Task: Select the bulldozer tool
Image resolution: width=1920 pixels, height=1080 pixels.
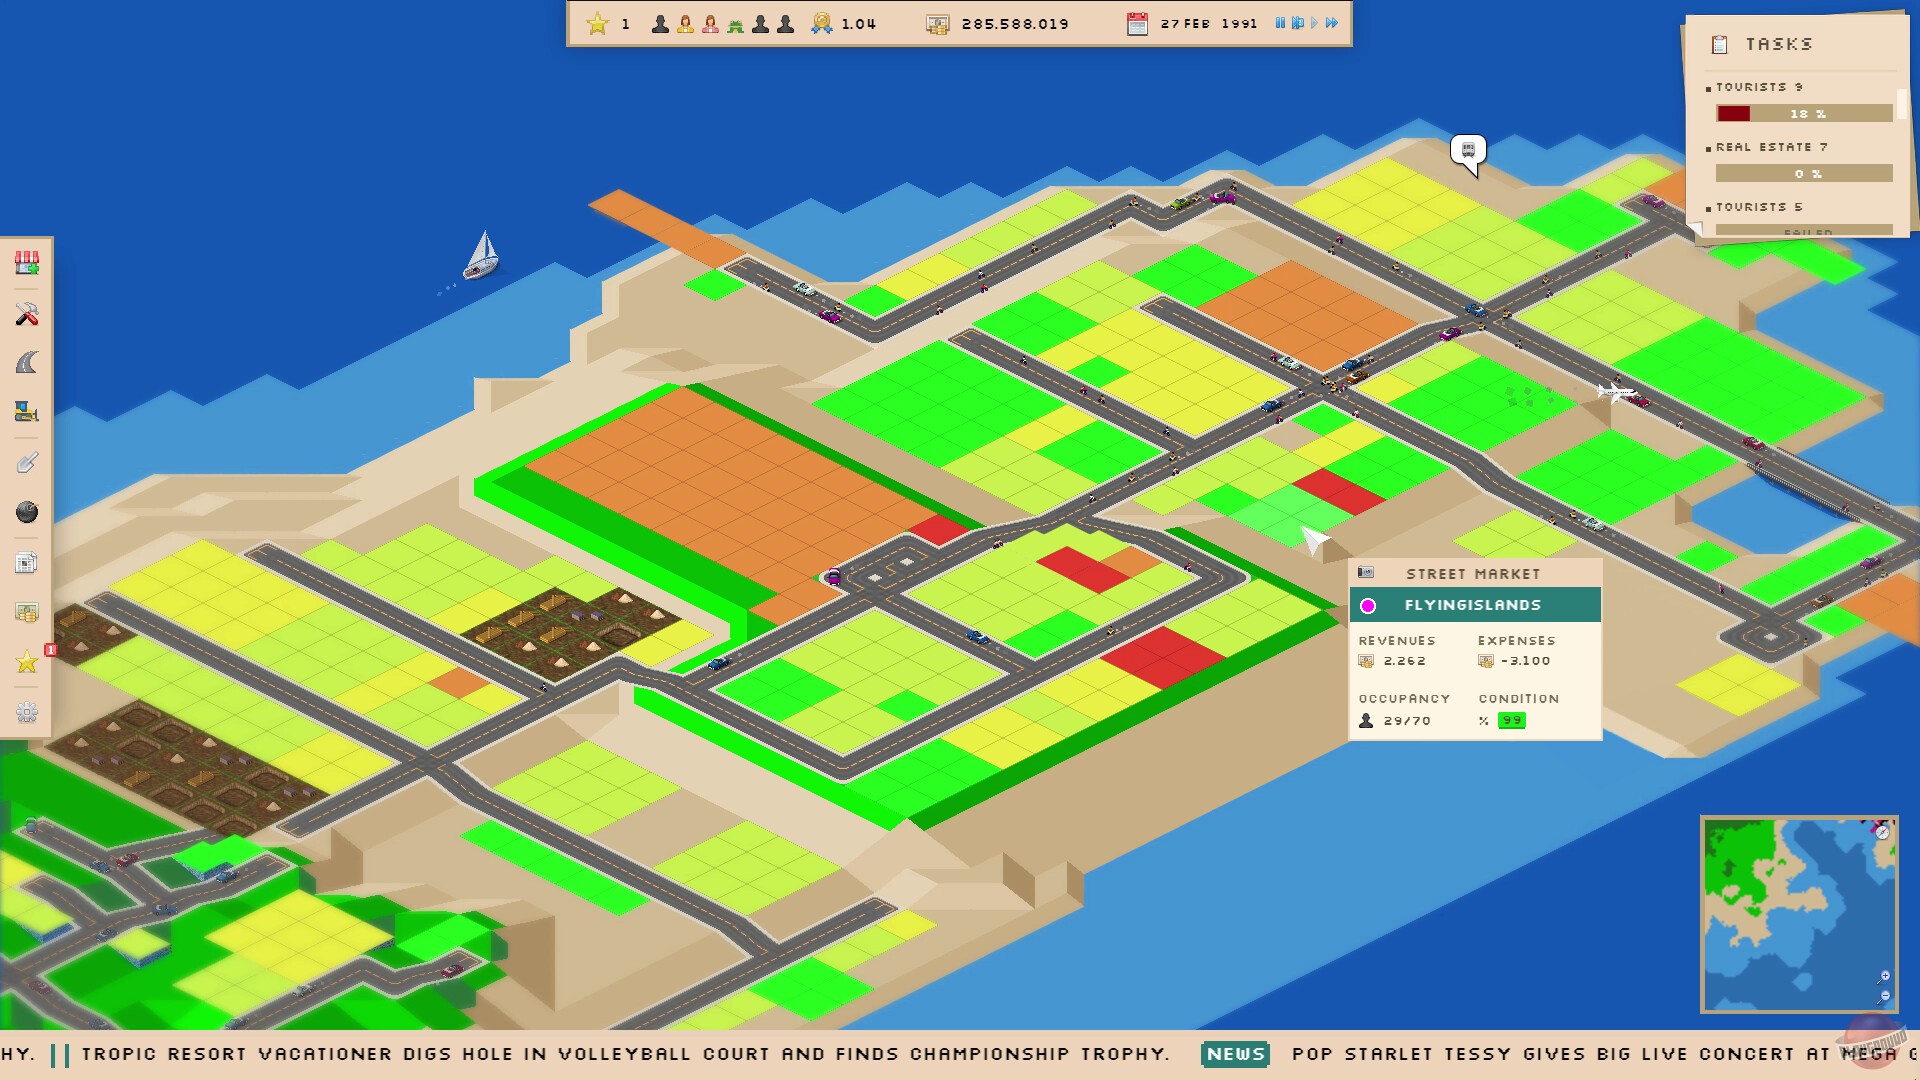Action: pyautogui.click(x=27, y=412)
